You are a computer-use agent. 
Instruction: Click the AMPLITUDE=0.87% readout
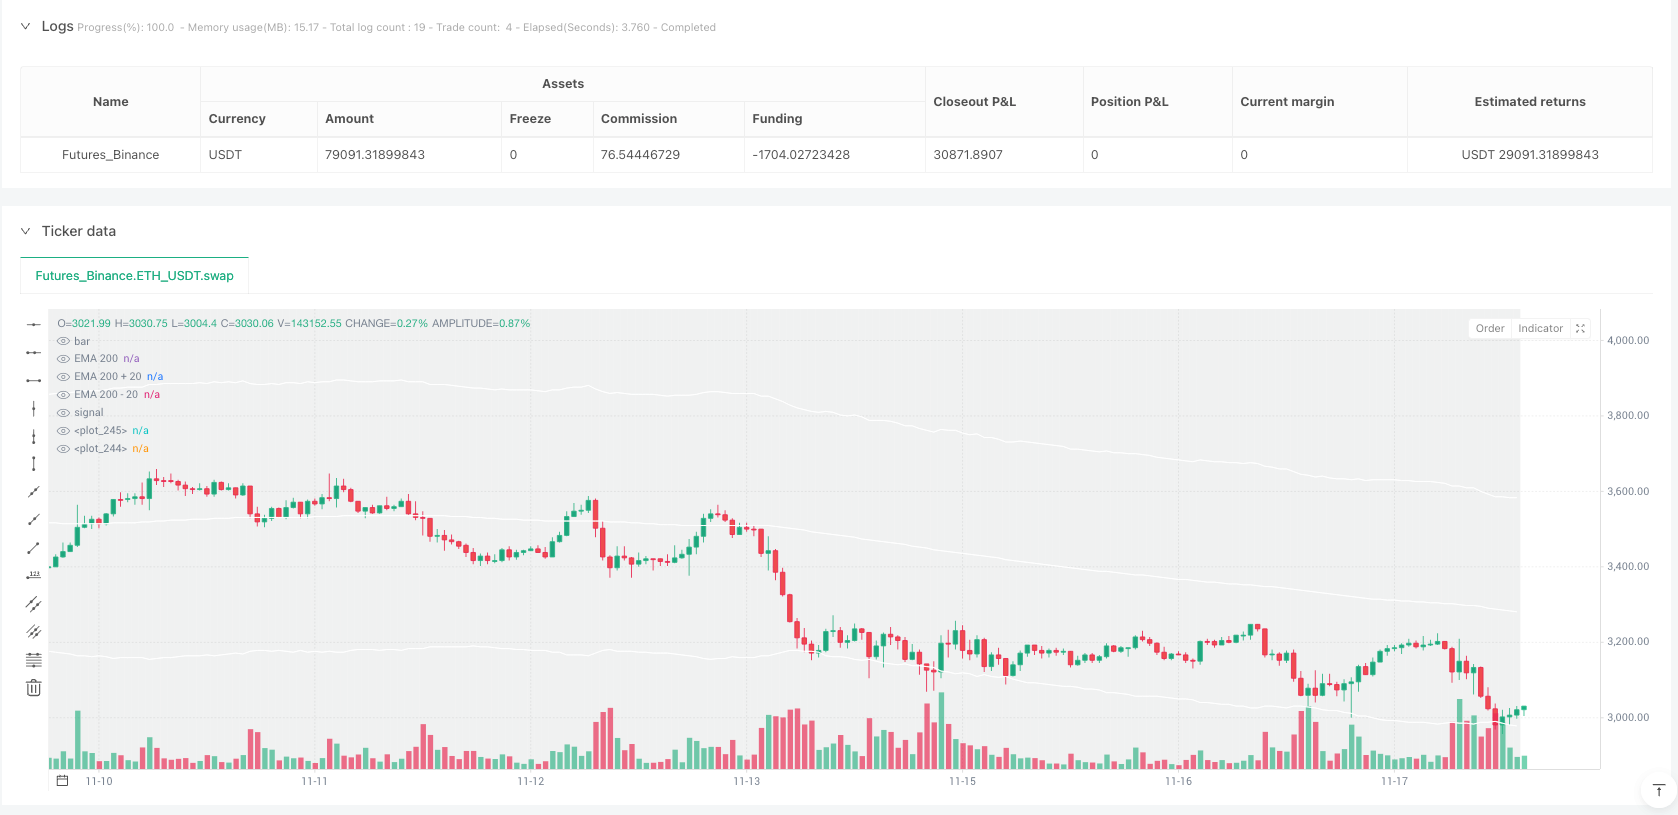pyautogui.click(x=481, y=324)
